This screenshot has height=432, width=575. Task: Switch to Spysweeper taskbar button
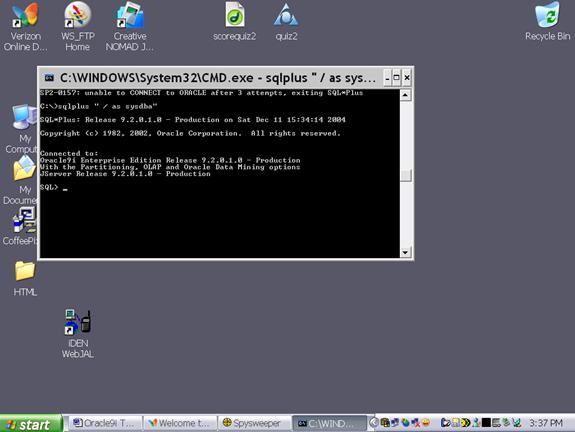click(x=254, y=424)
